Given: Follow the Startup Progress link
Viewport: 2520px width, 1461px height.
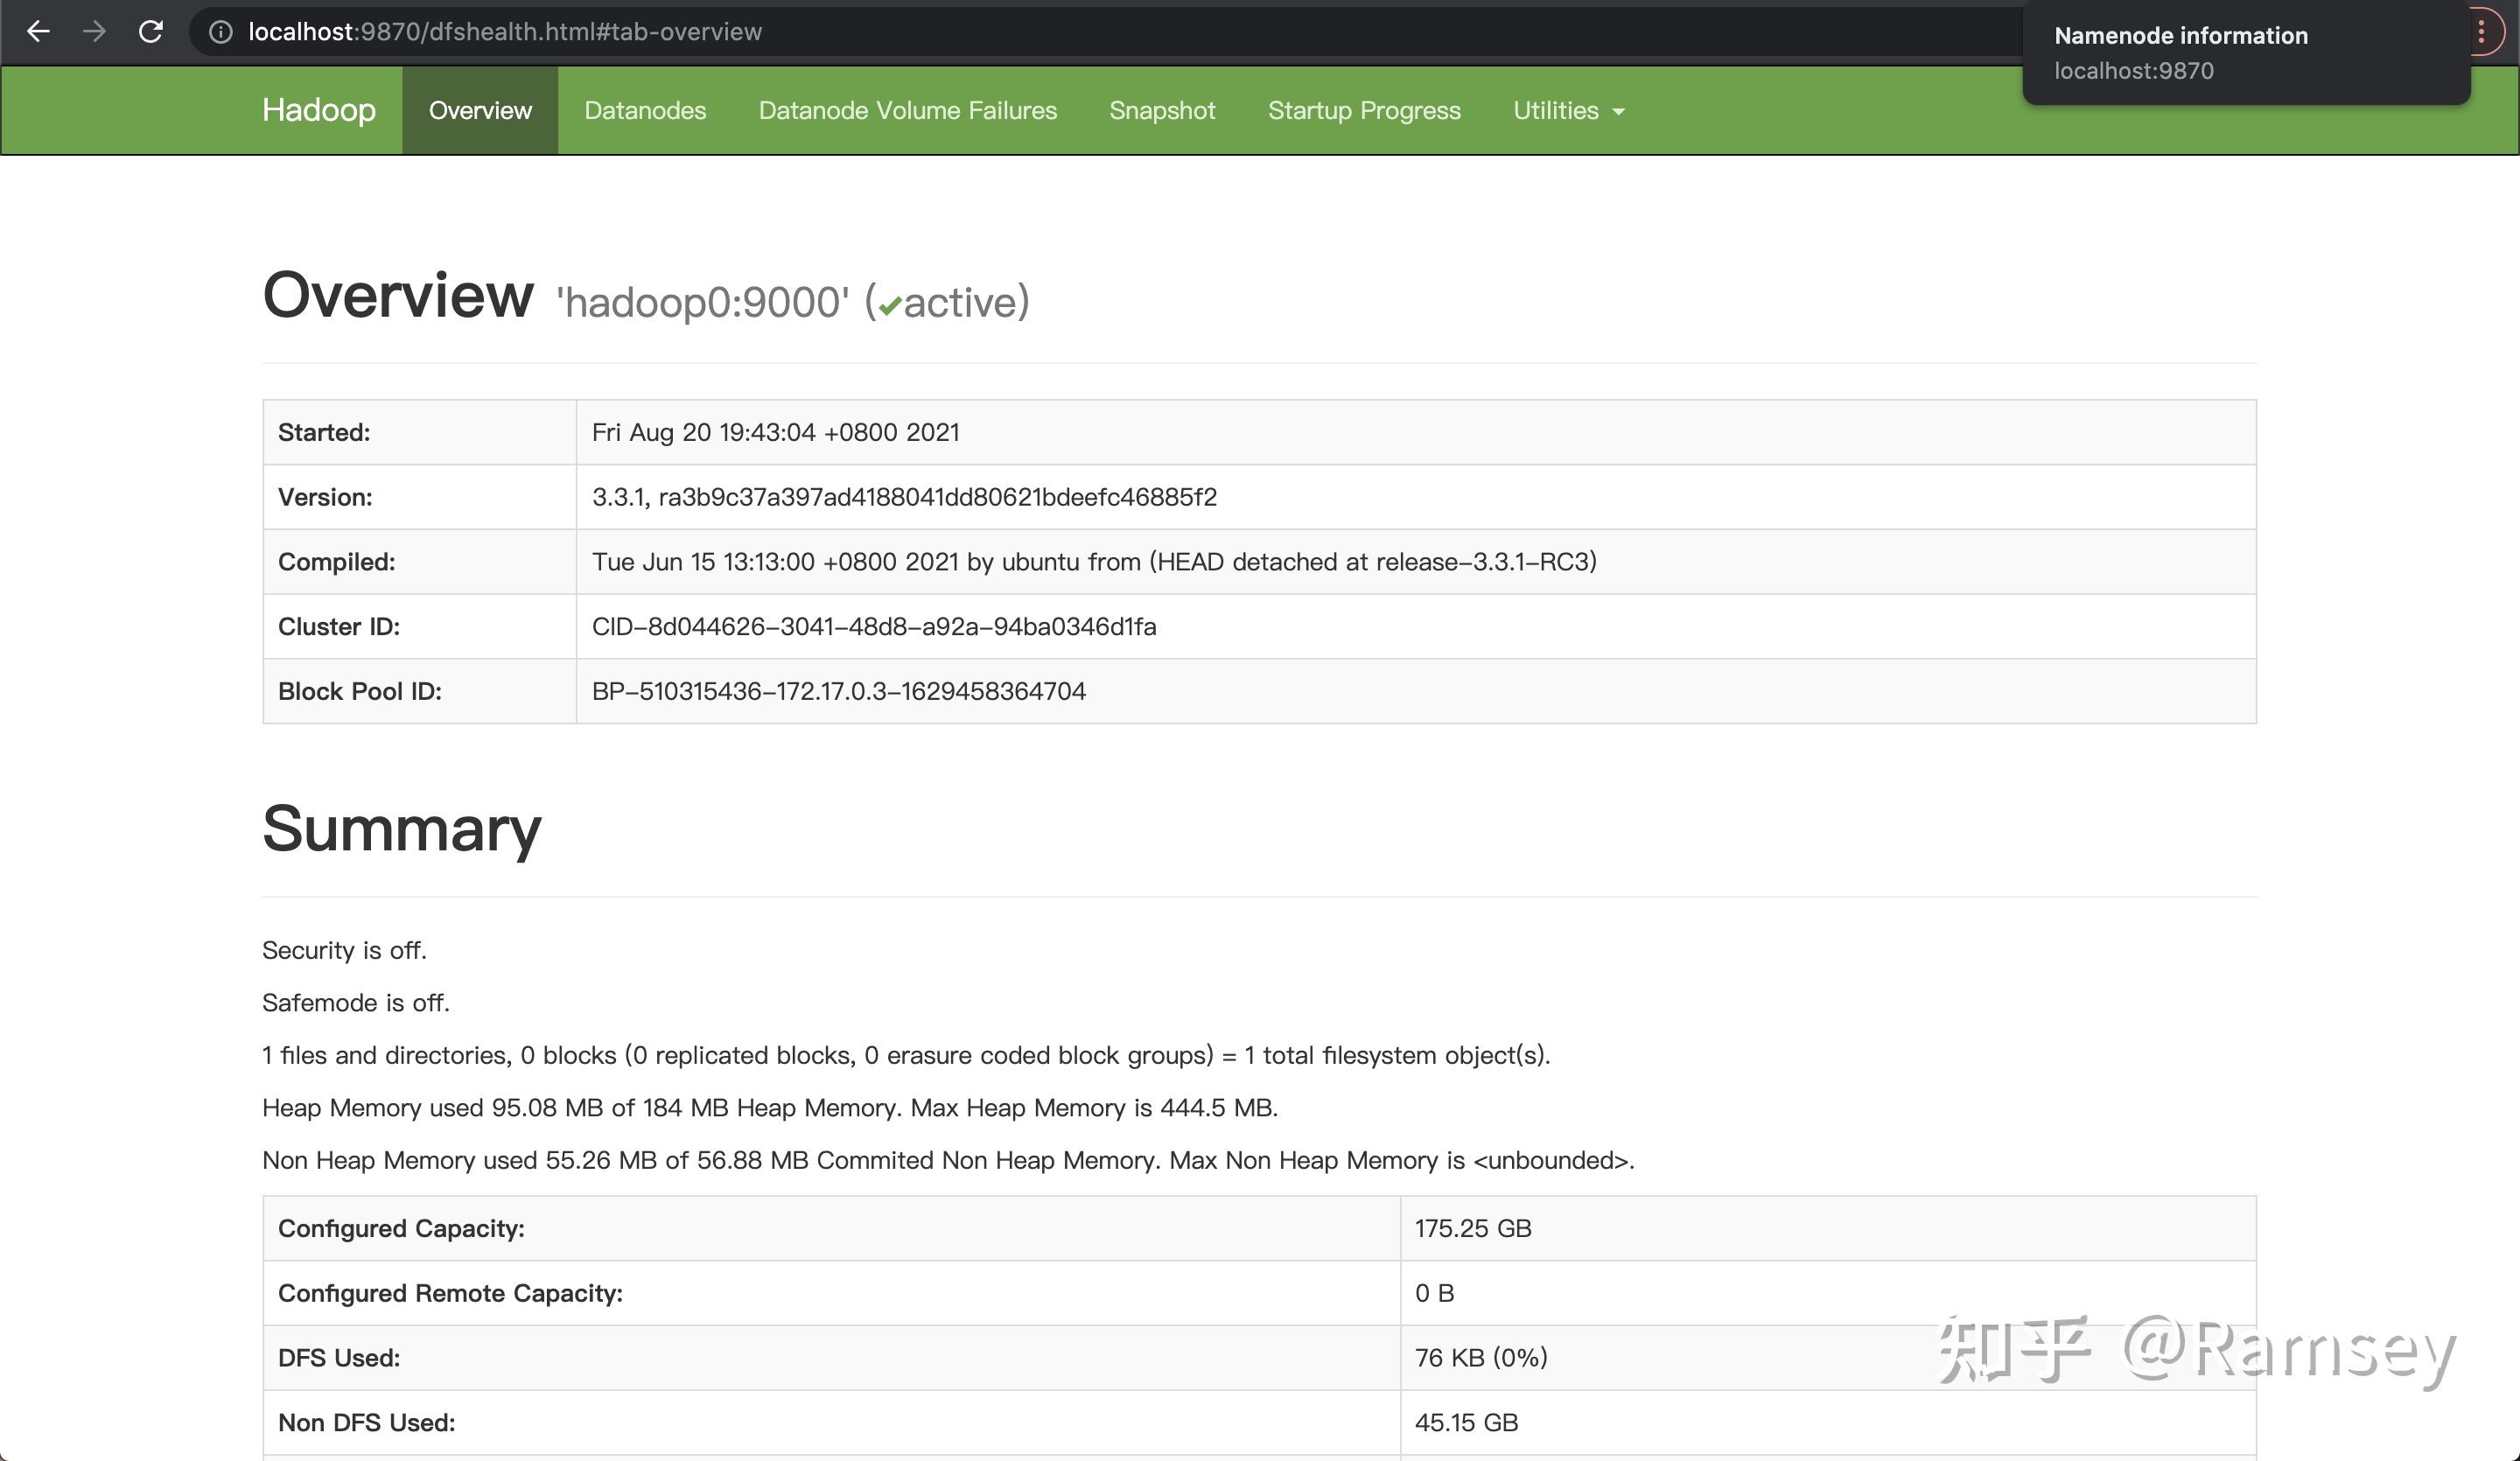Looking at the screenshot, I should coord(1364,110).
